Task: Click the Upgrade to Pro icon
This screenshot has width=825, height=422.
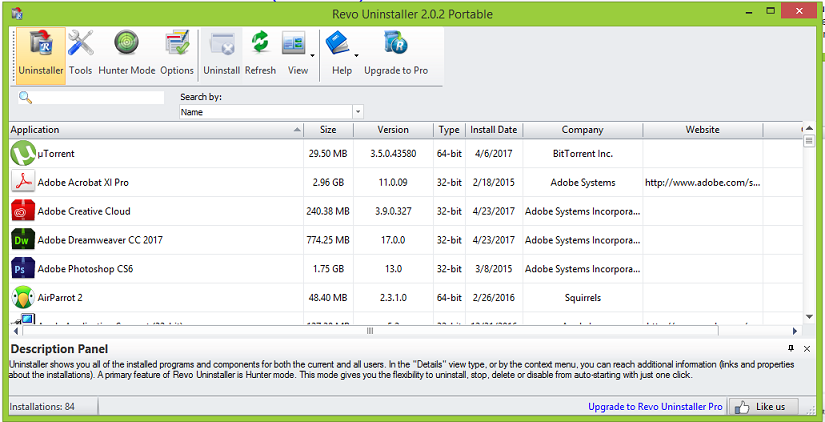Action: (396, 43)
